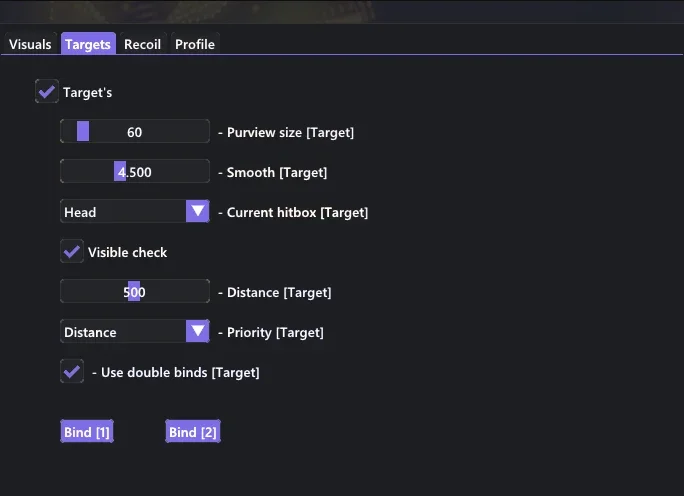Click the Priority dropdown triangle arrow icon
The width and height of the screenshot is (684, 496).
[x=198, y=331]
